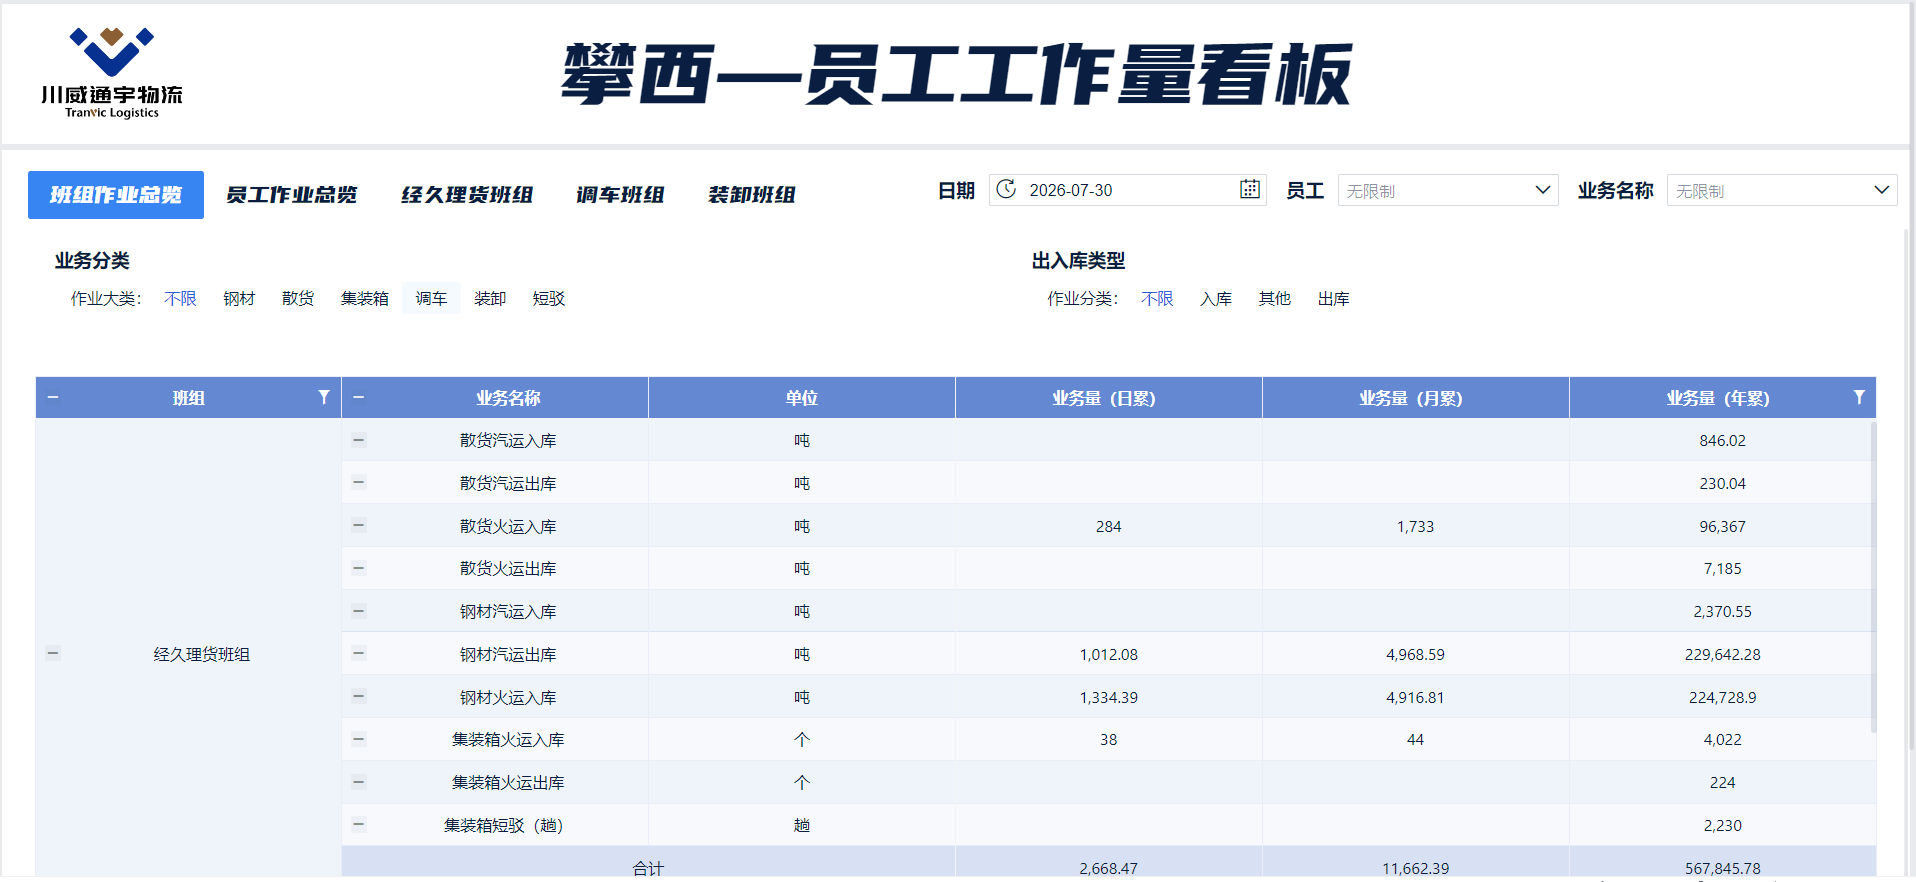
Task: Click the 趟 unit cell
Action: [802, 825]
